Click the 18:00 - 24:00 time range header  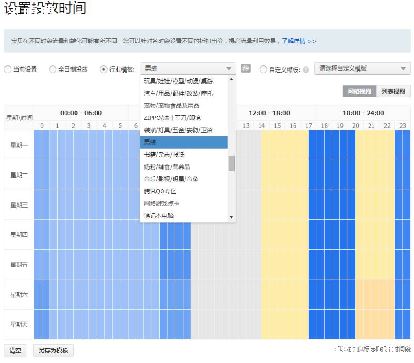click(x=363, y=113)
